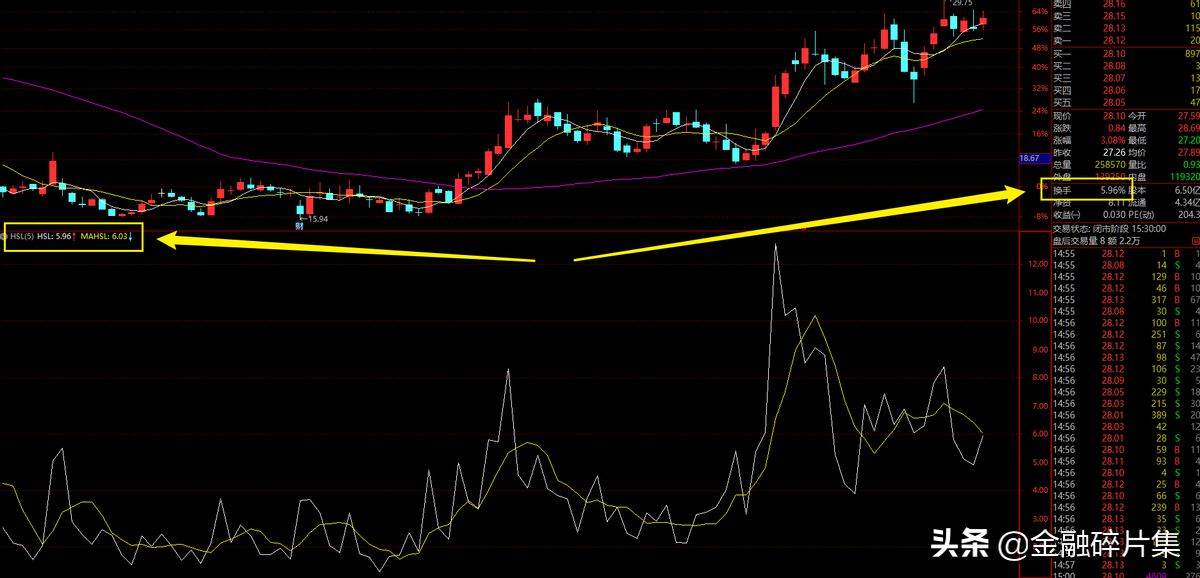Click the 交易状态 闭市阶段 15:30:00 status line
Image resolution: width=1200 pixels, height=578 pixels.
click(1111, 228)
